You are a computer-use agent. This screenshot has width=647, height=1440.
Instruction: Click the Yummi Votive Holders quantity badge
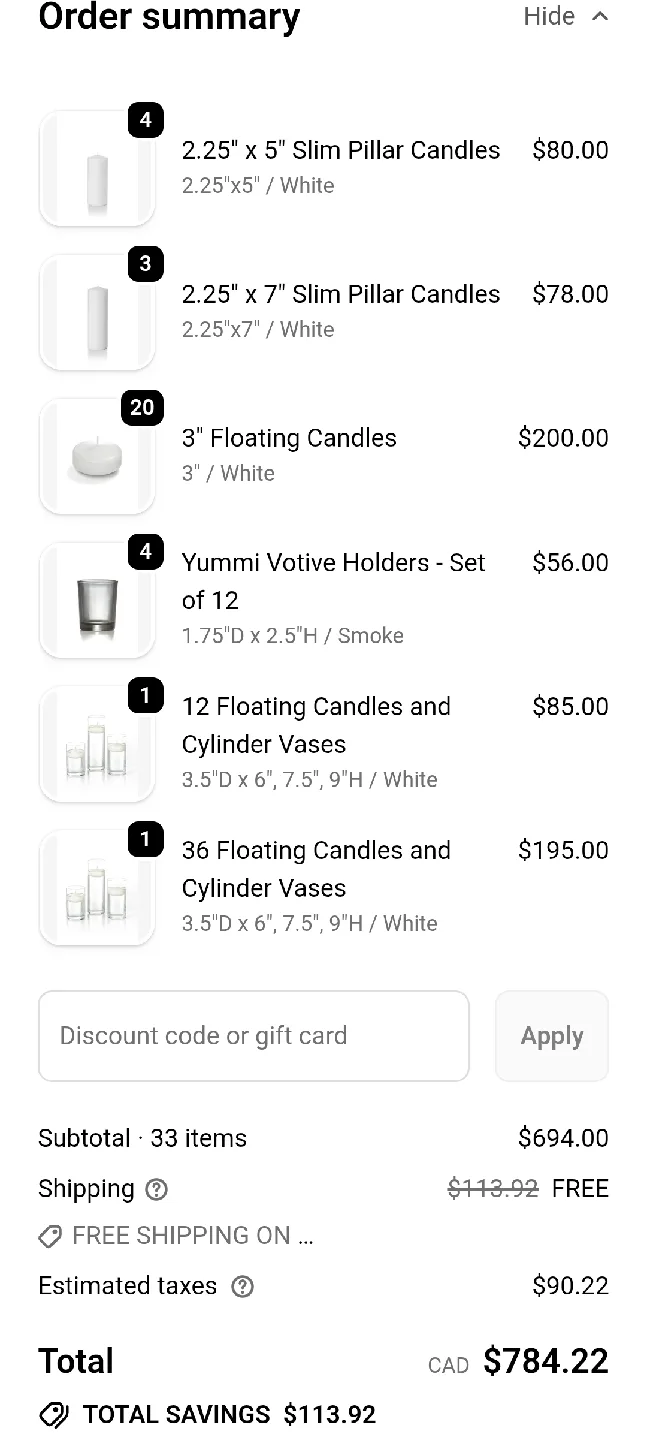[145, 552]
